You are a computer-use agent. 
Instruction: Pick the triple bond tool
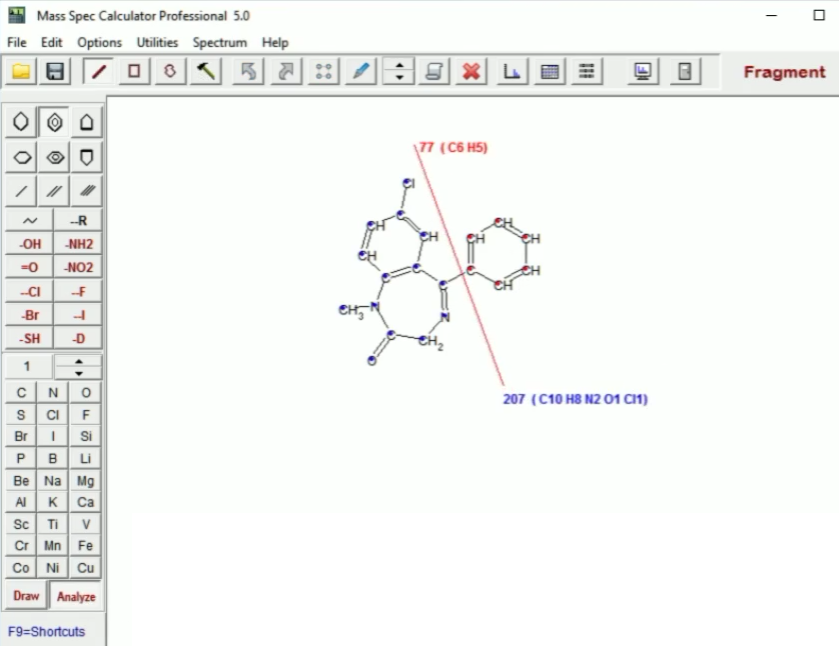(x=85, y=190)
